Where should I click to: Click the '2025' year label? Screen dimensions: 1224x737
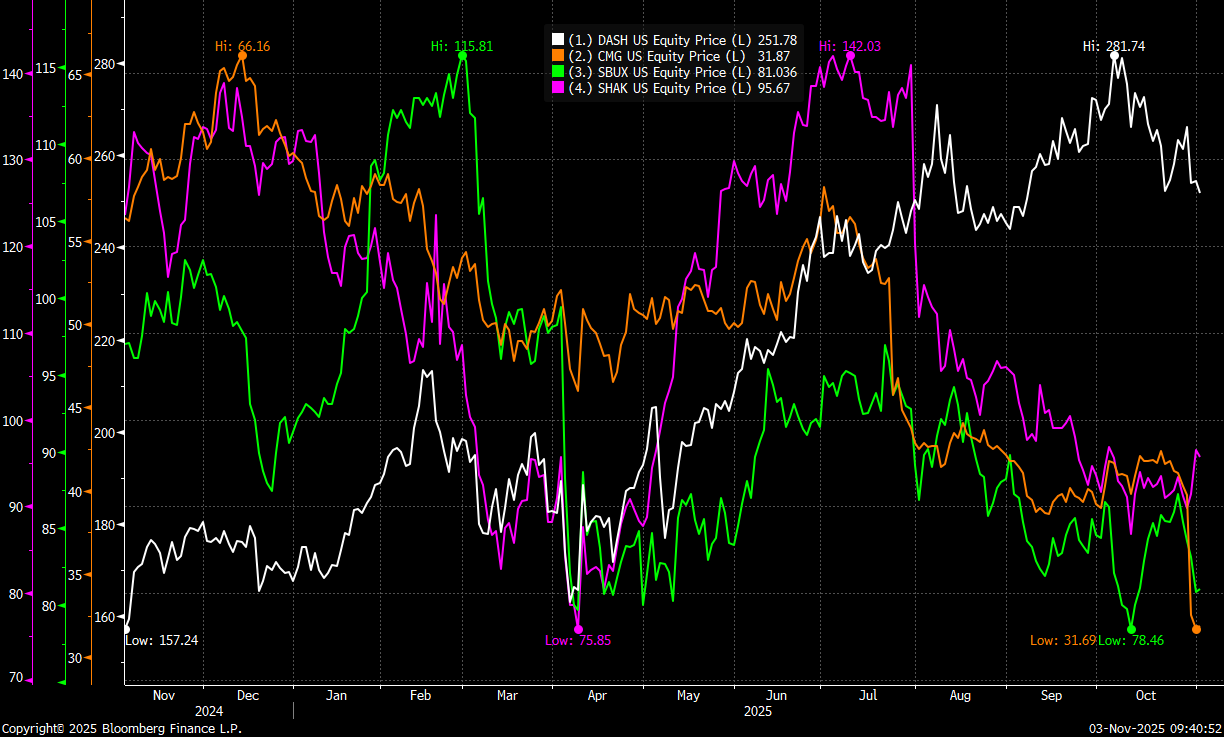pos(757,711)
